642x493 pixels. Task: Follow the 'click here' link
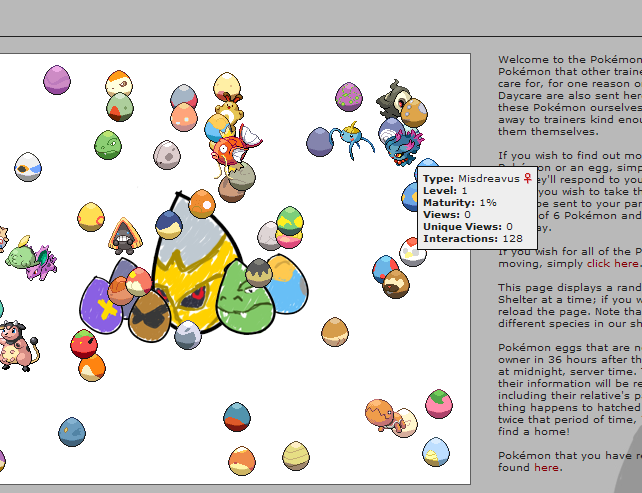click(x=612, y=263)
